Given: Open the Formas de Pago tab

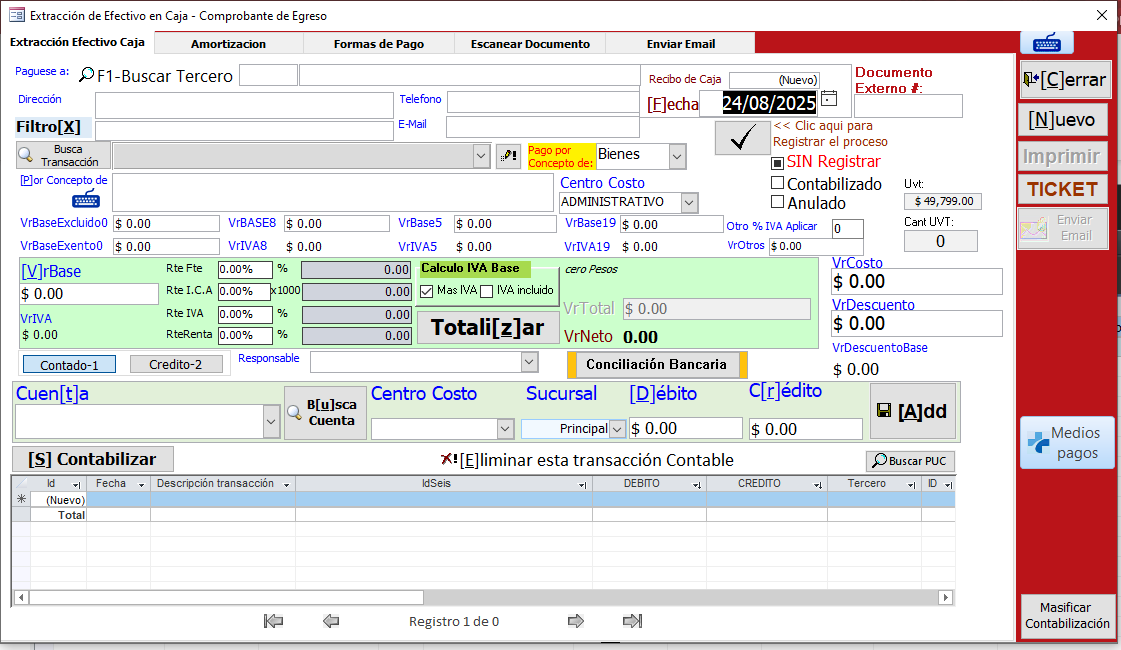Looking at the screenshot, I should [379, 44].
